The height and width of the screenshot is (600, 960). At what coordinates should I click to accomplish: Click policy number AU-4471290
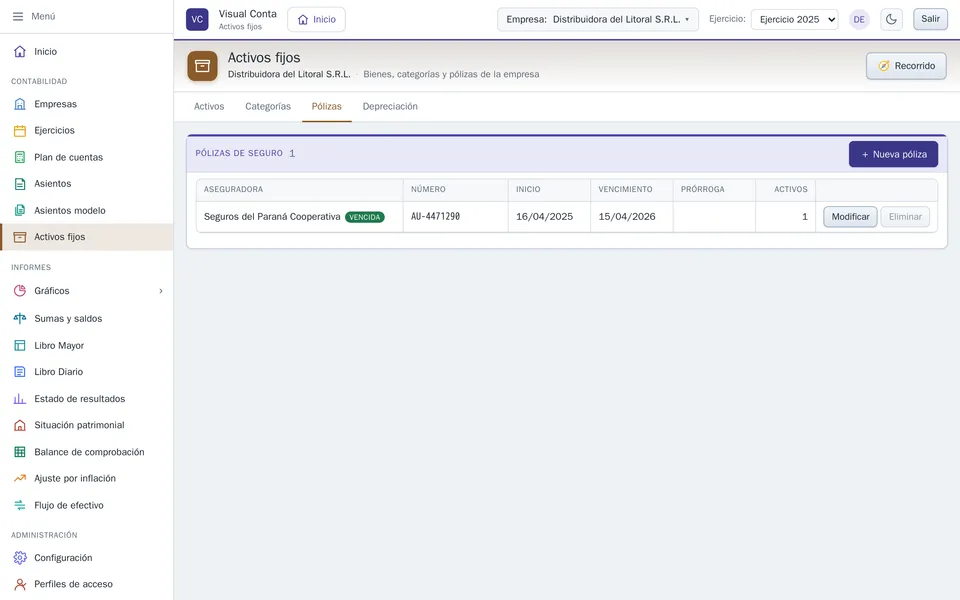[435, 217]
